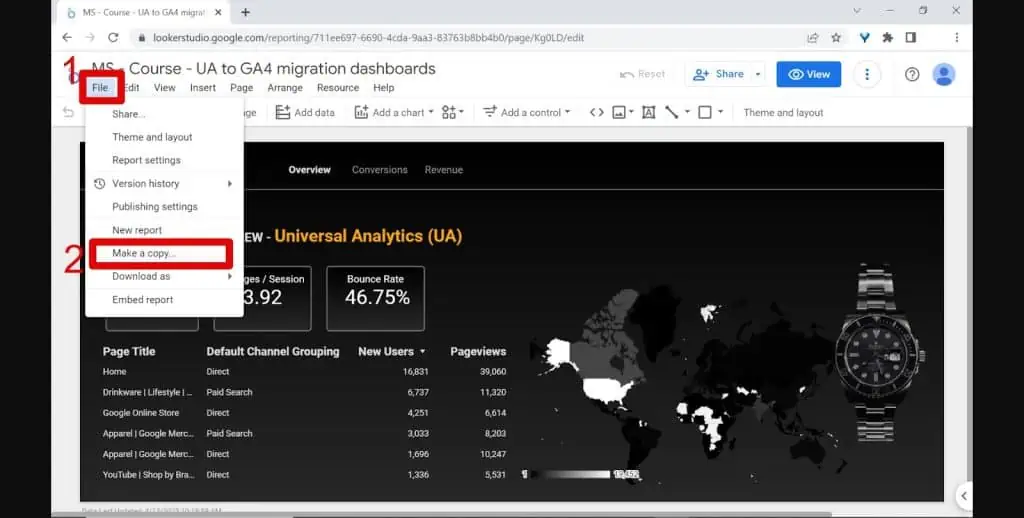Expand the Add a chart dropdown
Image resolution: width=1024 pixels, height=518 pixels.
(x=394, y=112)
